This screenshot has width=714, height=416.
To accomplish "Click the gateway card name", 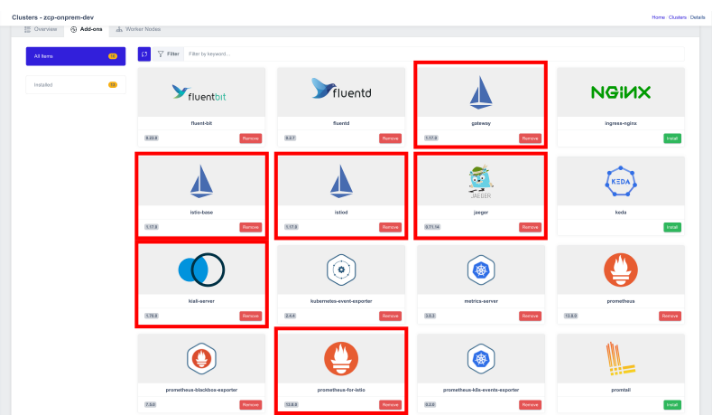I will point(481,123).
